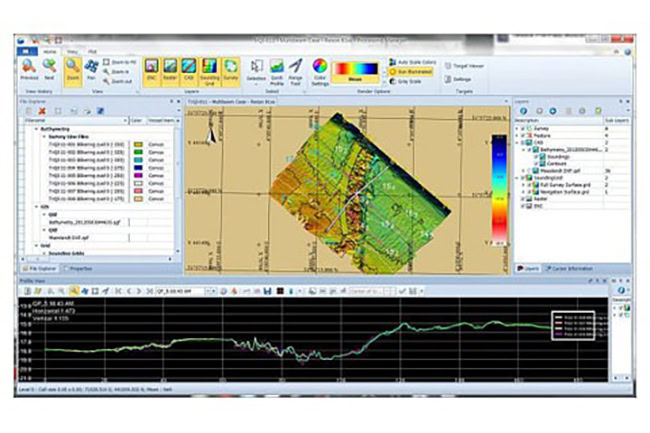Click the black square icon in Profile toolbar
650x433 pixels.
click(x=280, y=291)
